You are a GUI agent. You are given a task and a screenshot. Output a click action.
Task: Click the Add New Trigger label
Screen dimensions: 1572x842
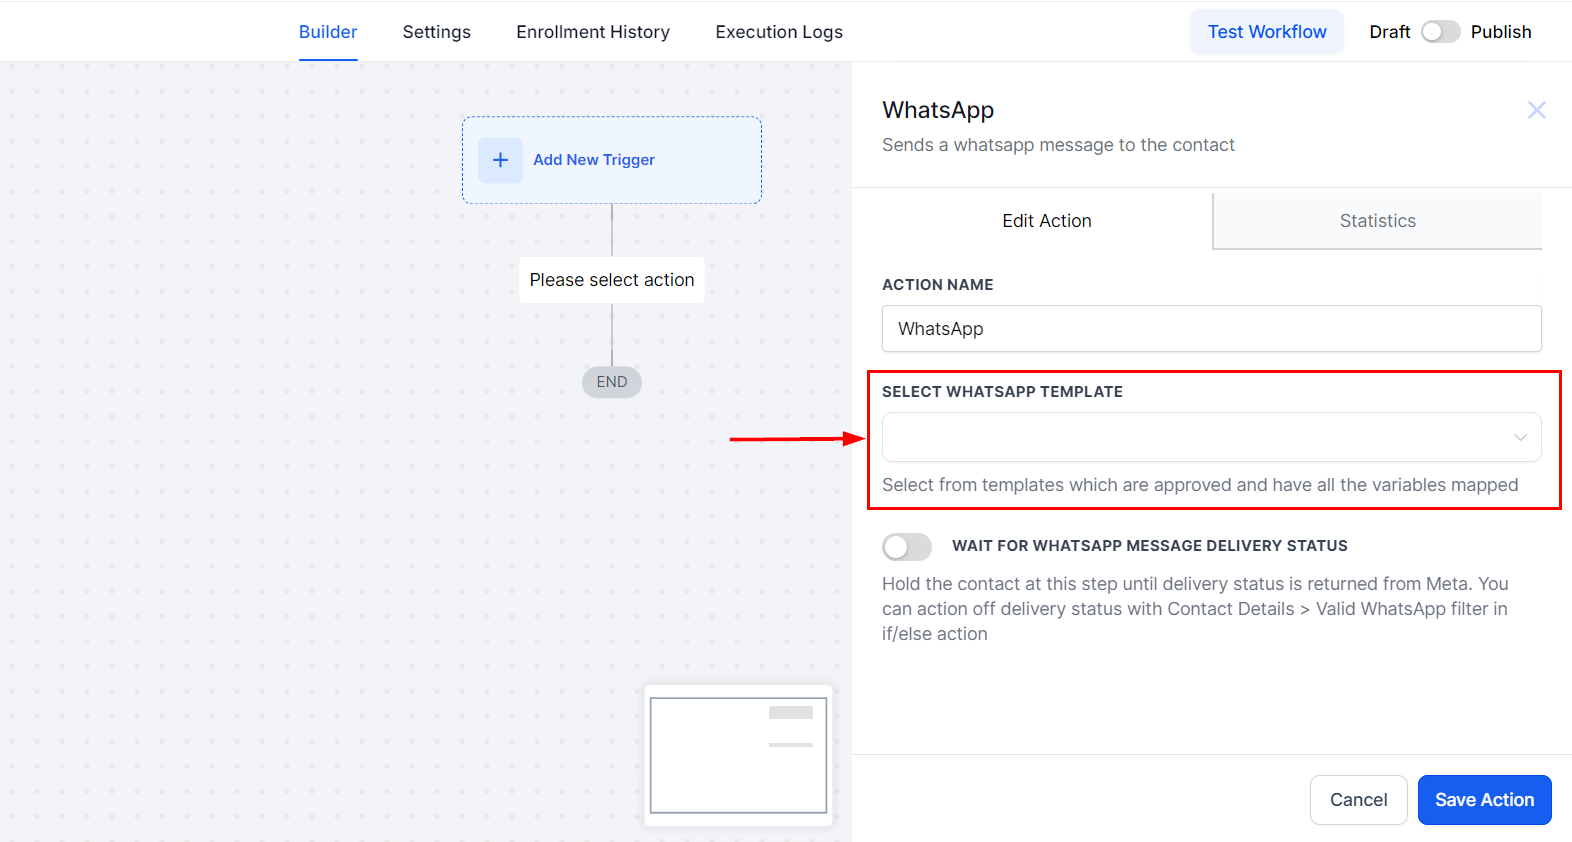click(594, 160)
